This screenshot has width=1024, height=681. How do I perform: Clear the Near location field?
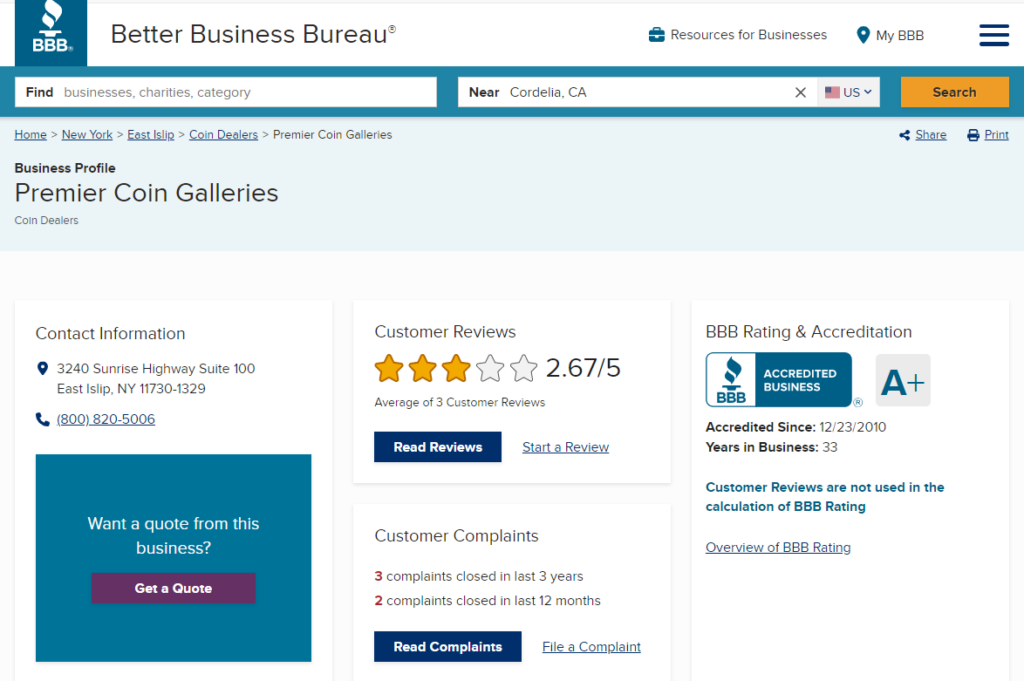(800, 93)
